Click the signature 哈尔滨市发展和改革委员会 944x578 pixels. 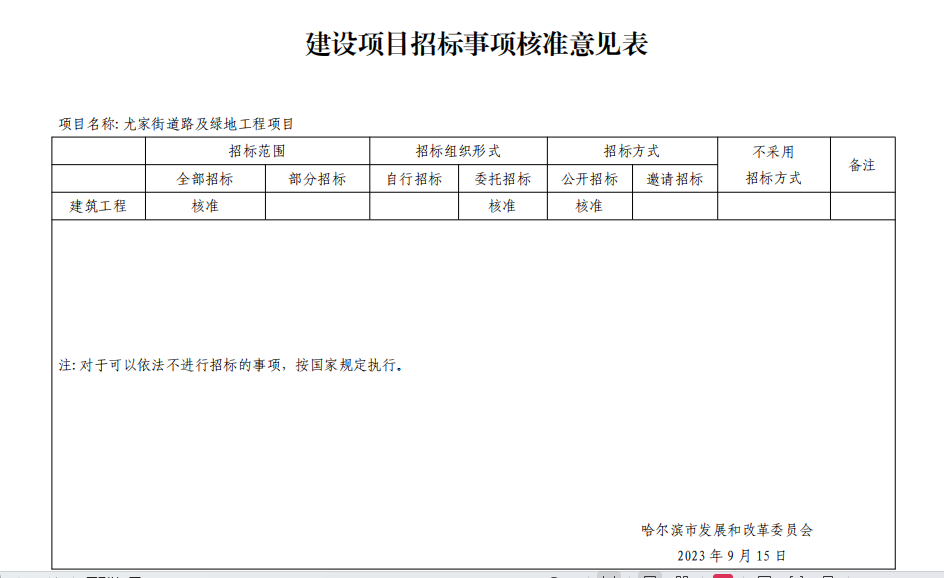727,530
